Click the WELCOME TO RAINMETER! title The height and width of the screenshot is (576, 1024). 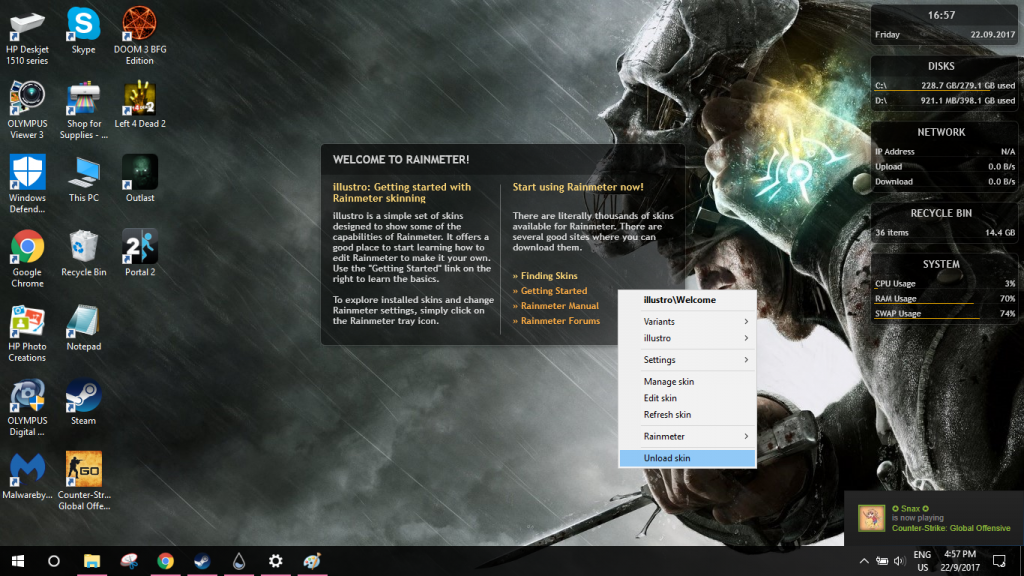click(x=401, y=159)
